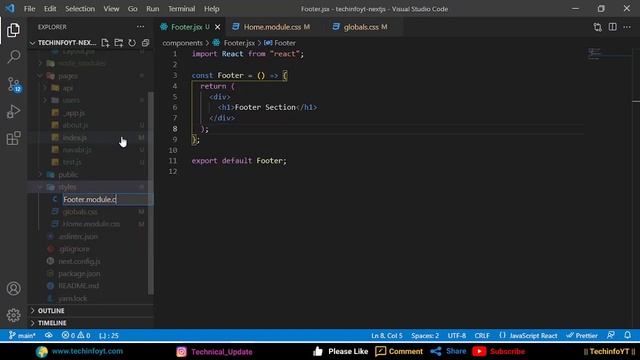Change end of line via CRLF

(482, 336)
